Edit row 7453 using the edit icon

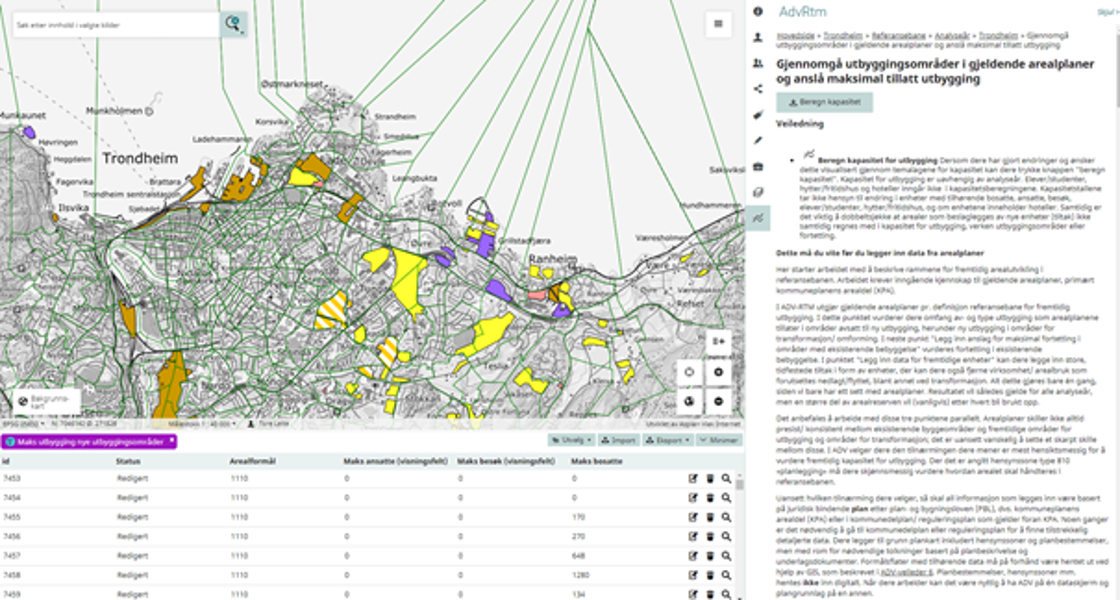point(692,479)
